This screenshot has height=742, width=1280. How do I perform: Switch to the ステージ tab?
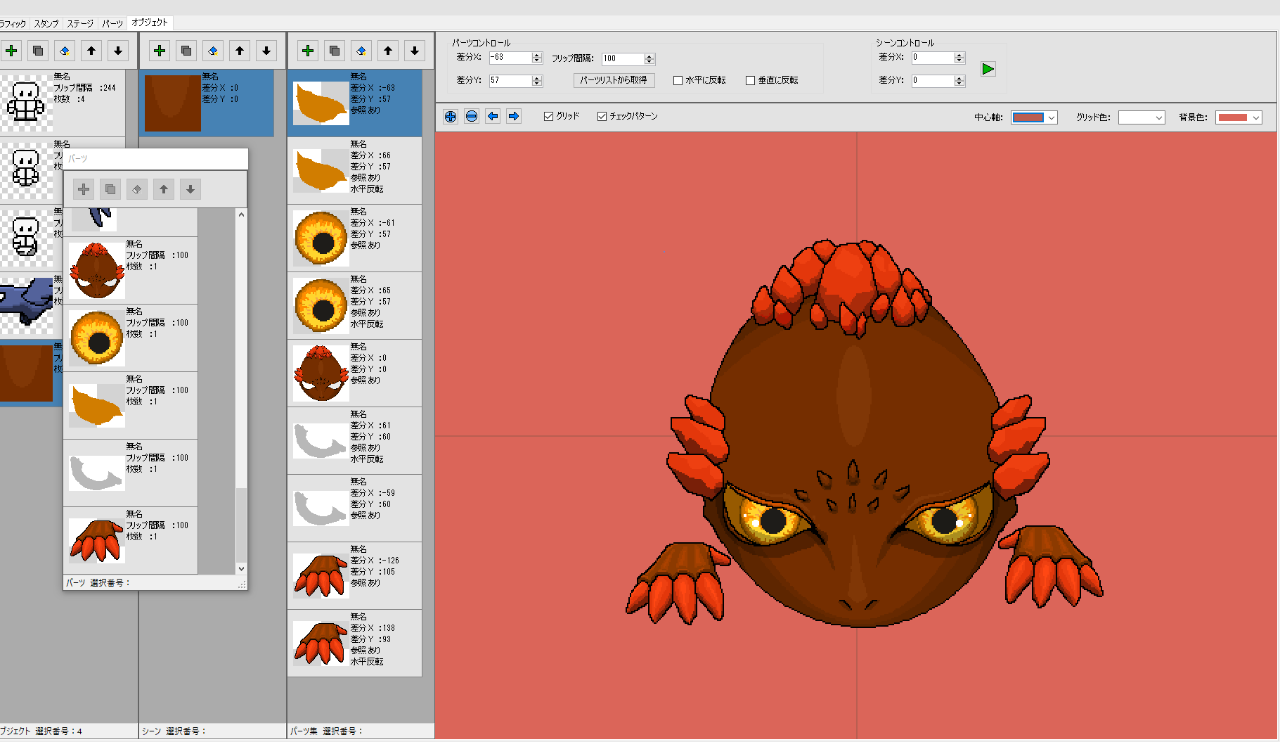(81, 23)
